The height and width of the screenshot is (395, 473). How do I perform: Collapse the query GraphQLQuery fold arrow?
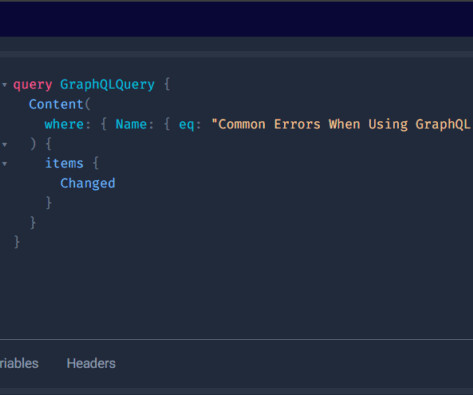click(4, 85)
